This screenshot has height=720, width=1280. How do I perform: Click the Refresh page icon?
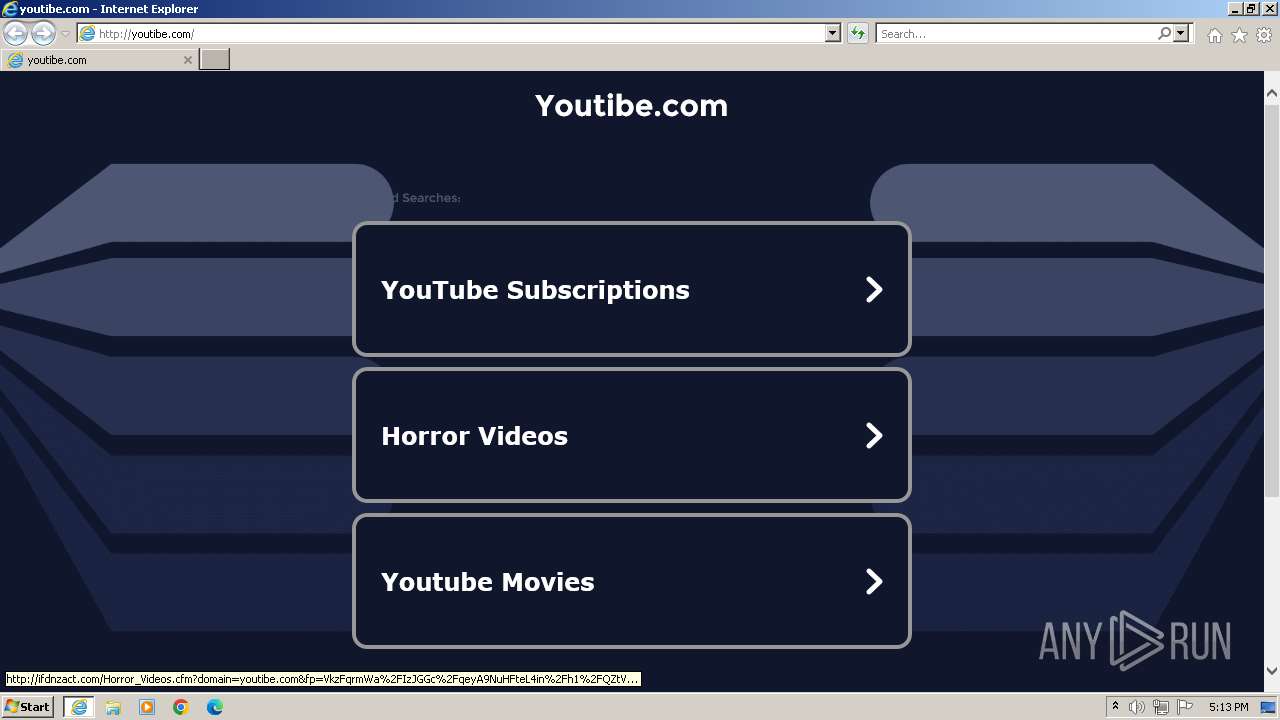tap(857, 34)
